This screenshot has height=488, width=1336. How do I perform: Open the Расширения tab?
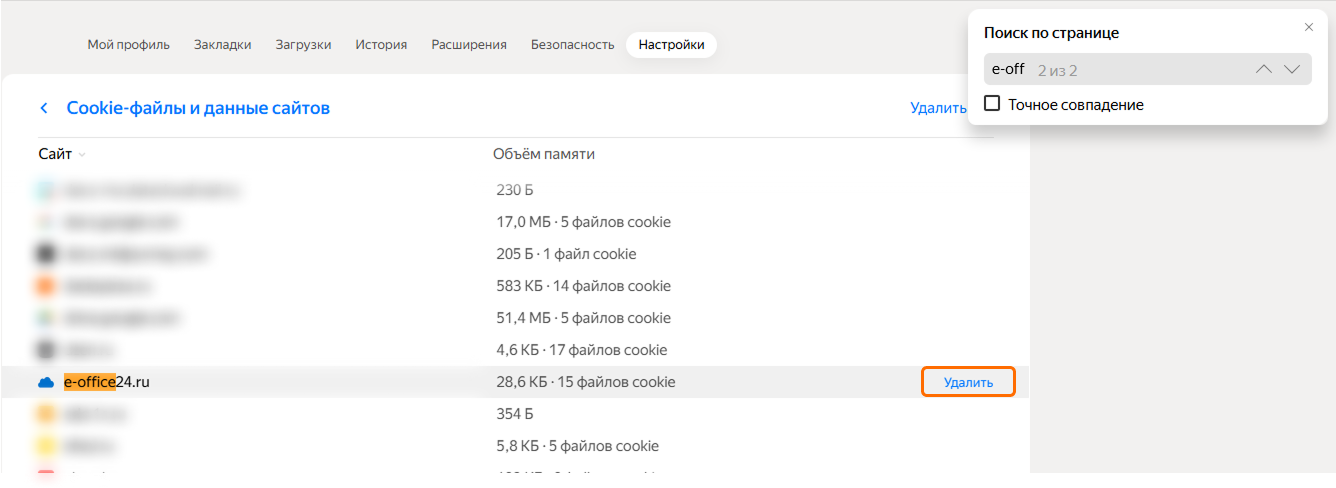click(469, 45)
